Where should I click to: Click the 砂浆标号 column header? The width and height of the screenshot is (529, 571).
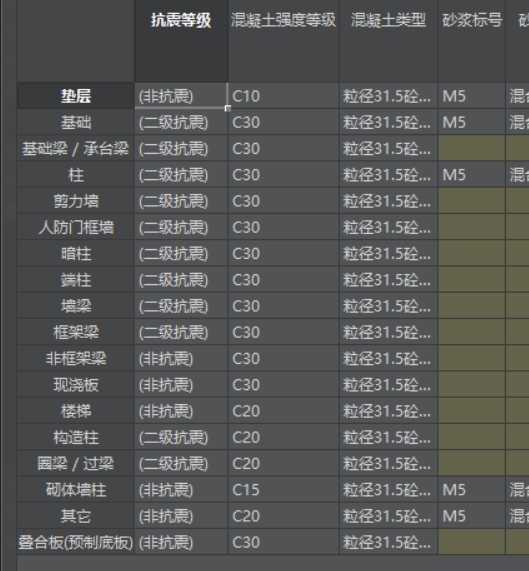pos(472,41)
